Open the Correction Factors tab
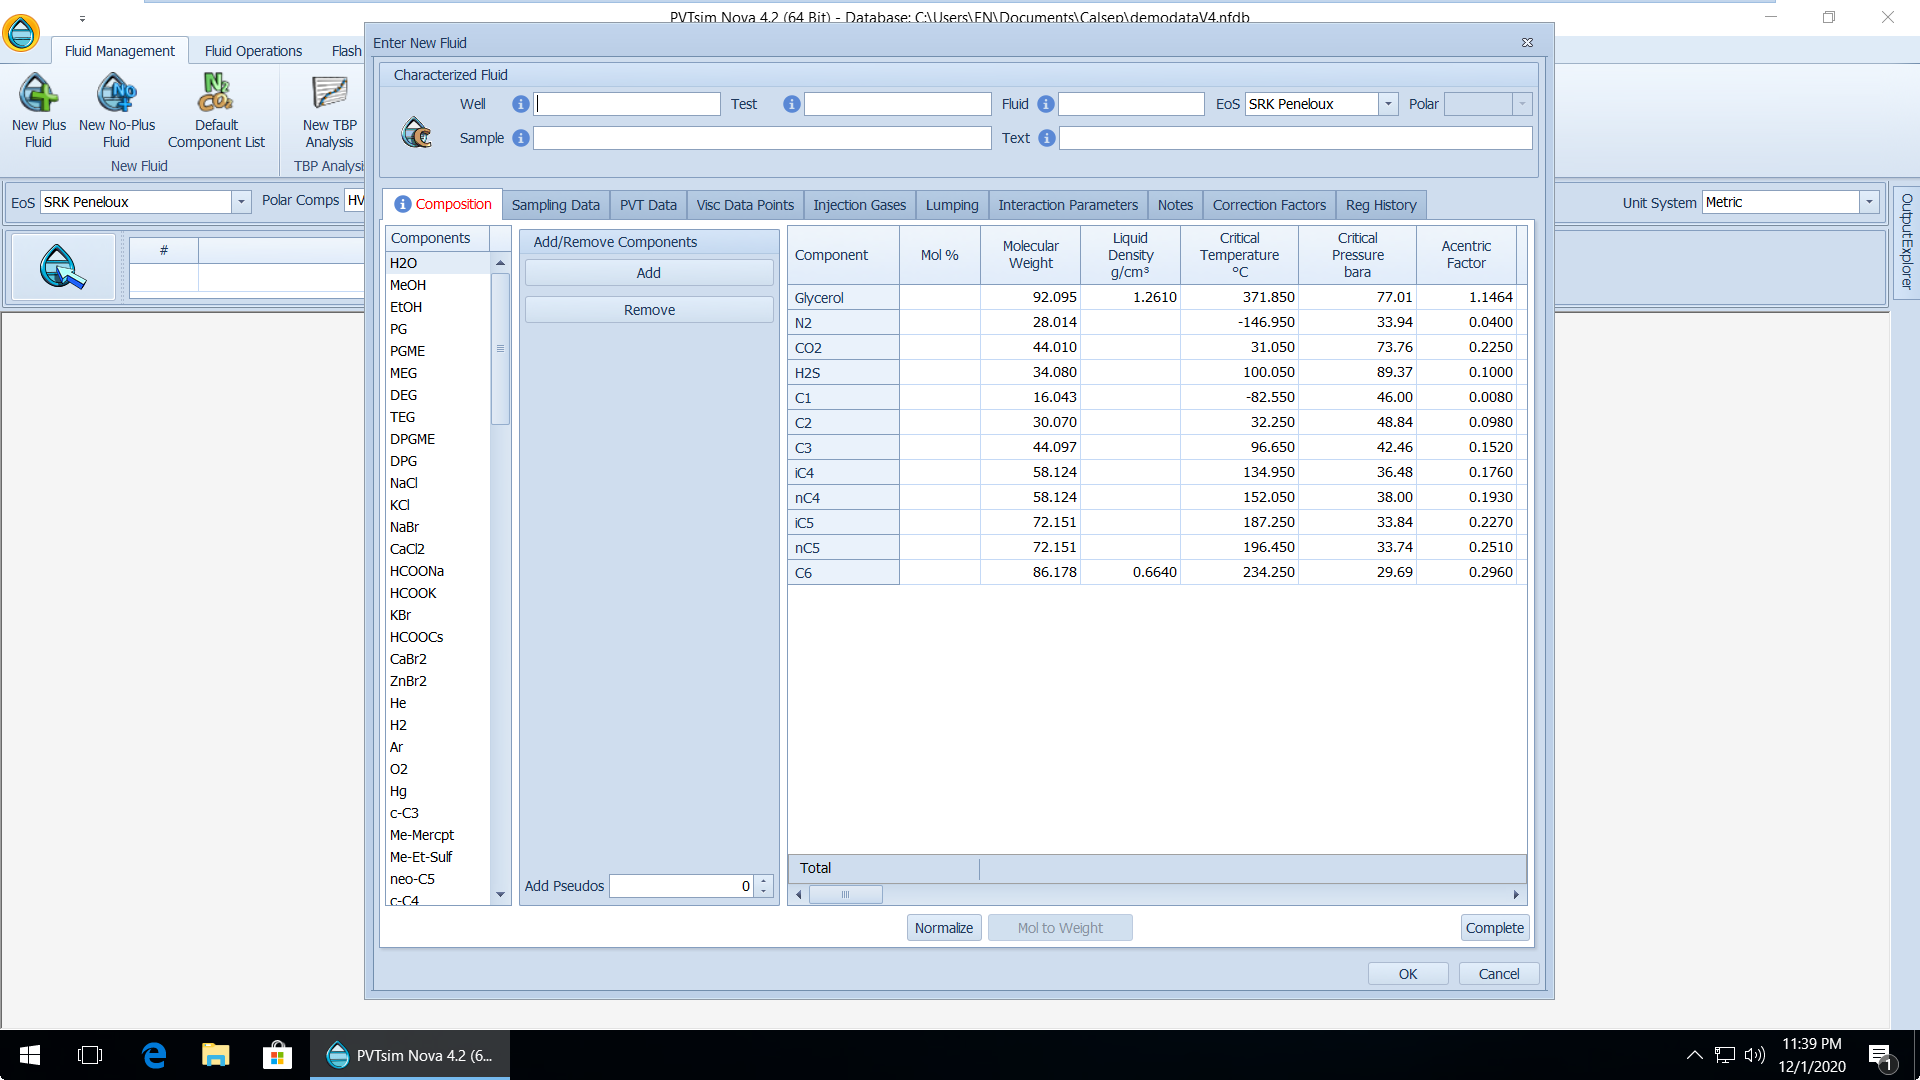This screenshot has width=1920, height=1080. (1269, 205)
